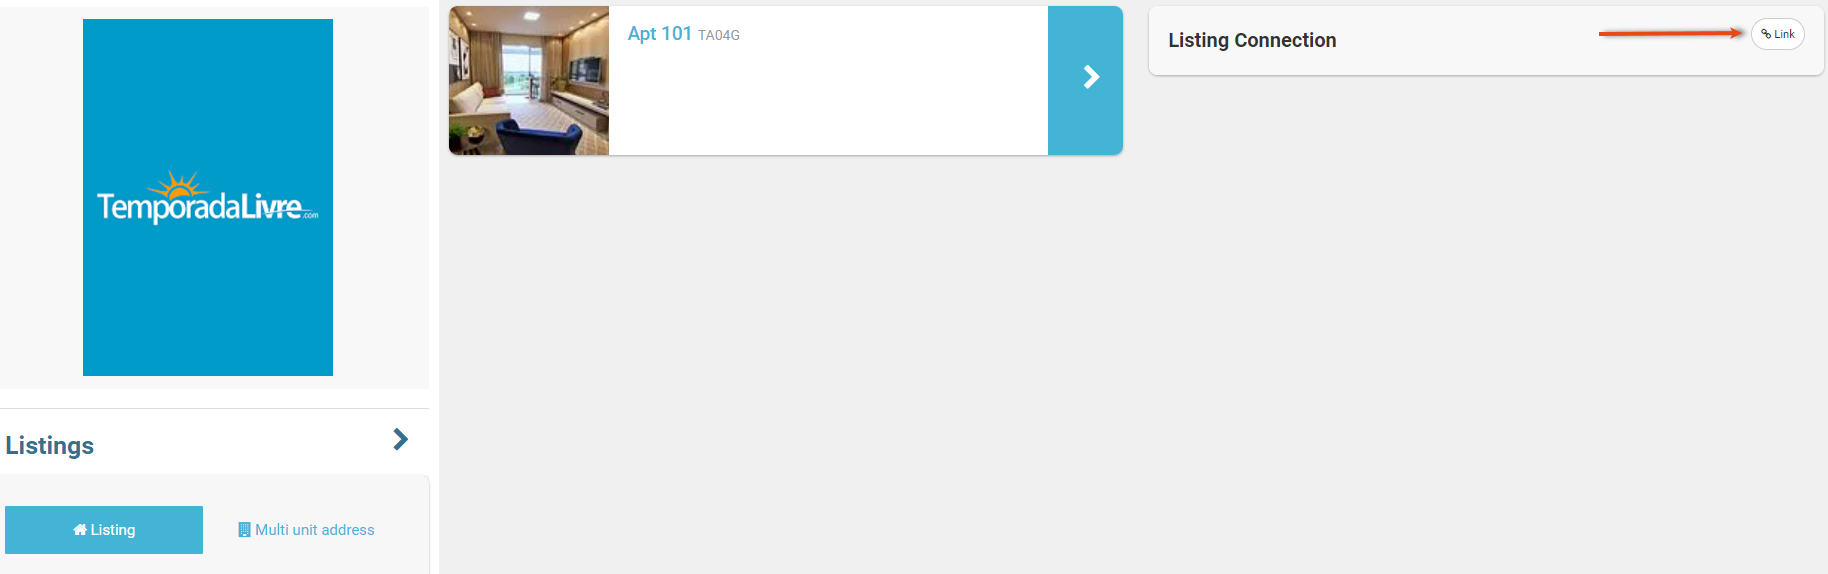Click the Link button in Listing Connection
The width and height of the screenshot is (1828, 574).
(1777, 34)
